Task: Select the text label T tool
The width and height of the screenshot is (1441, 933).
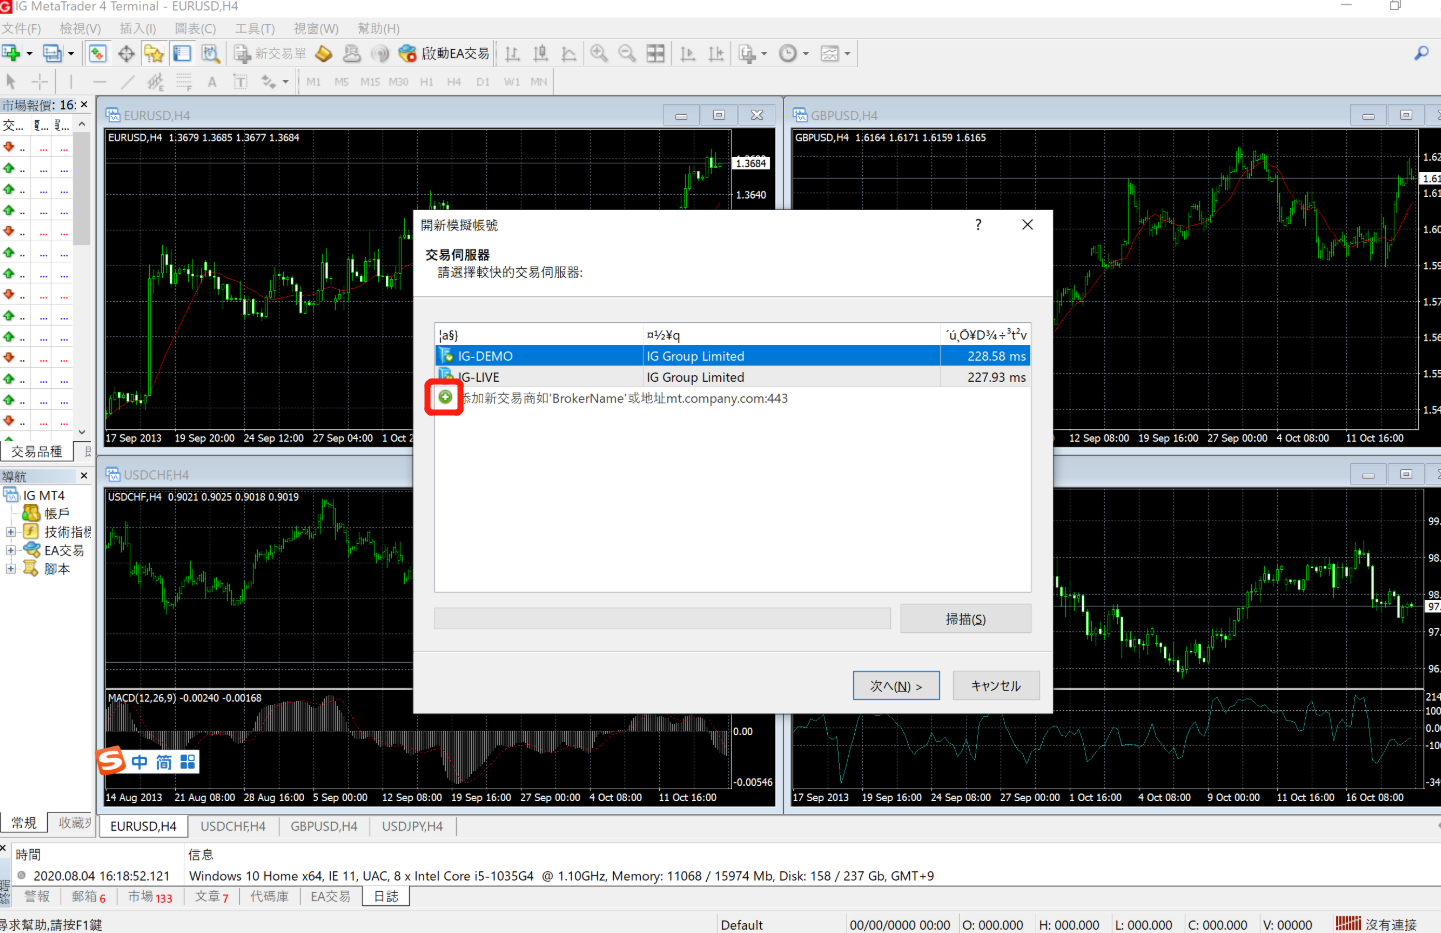Action: click(240, 81)
